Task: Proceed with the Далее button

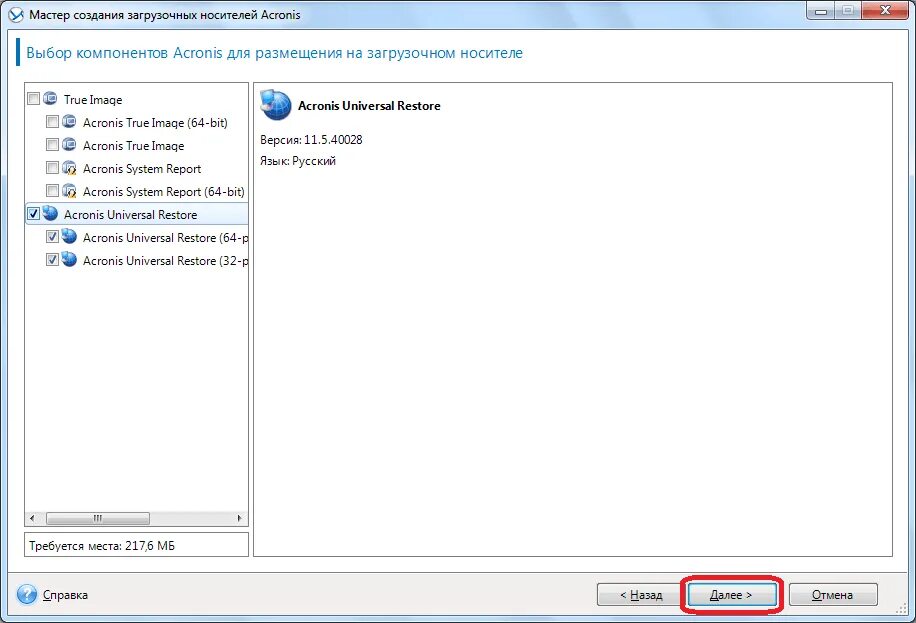Action: click(x=731, y=595)
